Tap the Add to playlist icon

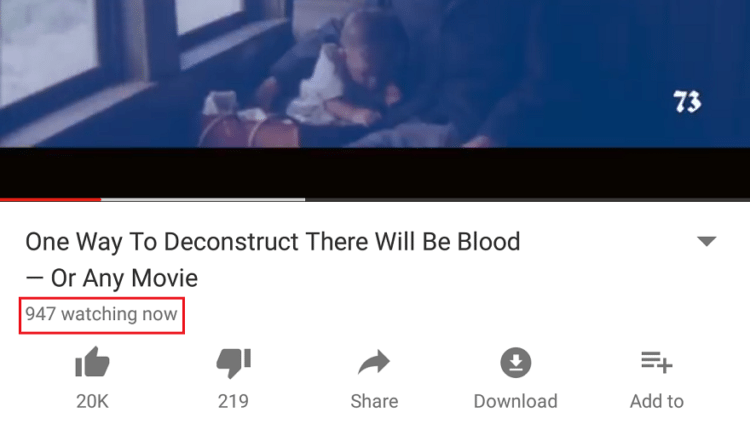(657, 362)
